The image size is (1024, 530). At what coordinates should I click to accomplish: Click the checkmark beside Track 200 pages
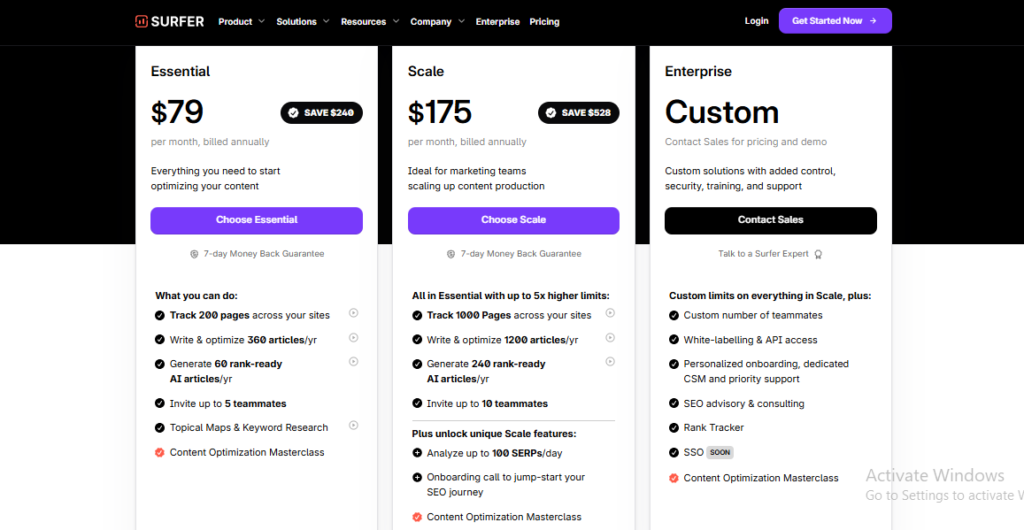click(159, 315)
